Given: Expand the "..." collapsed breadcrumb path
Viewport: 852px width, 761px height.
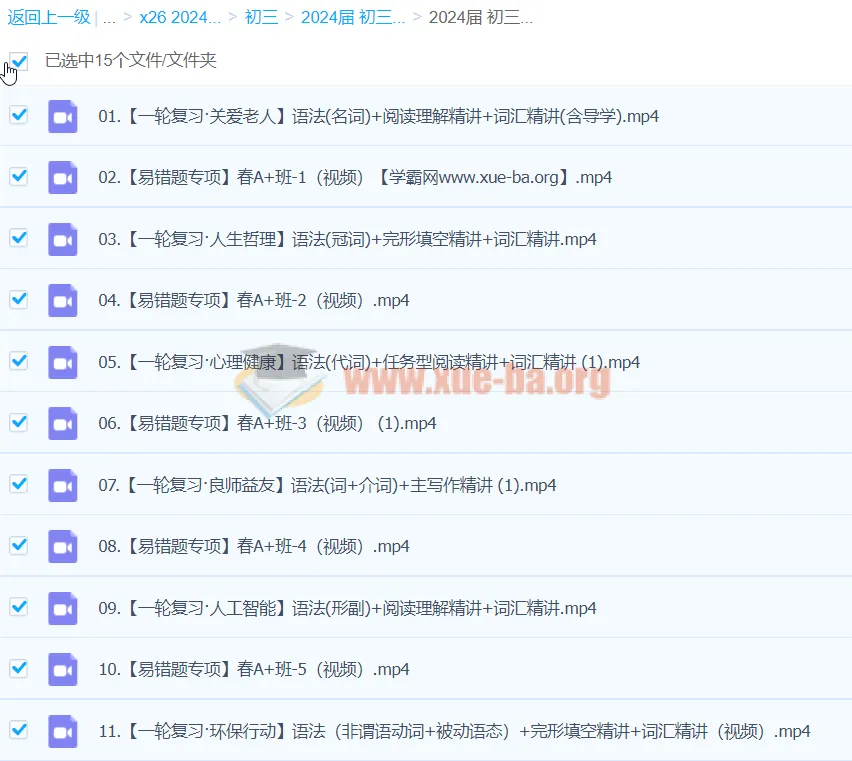Looking at the screenshot, I should [x=110, y=18].
